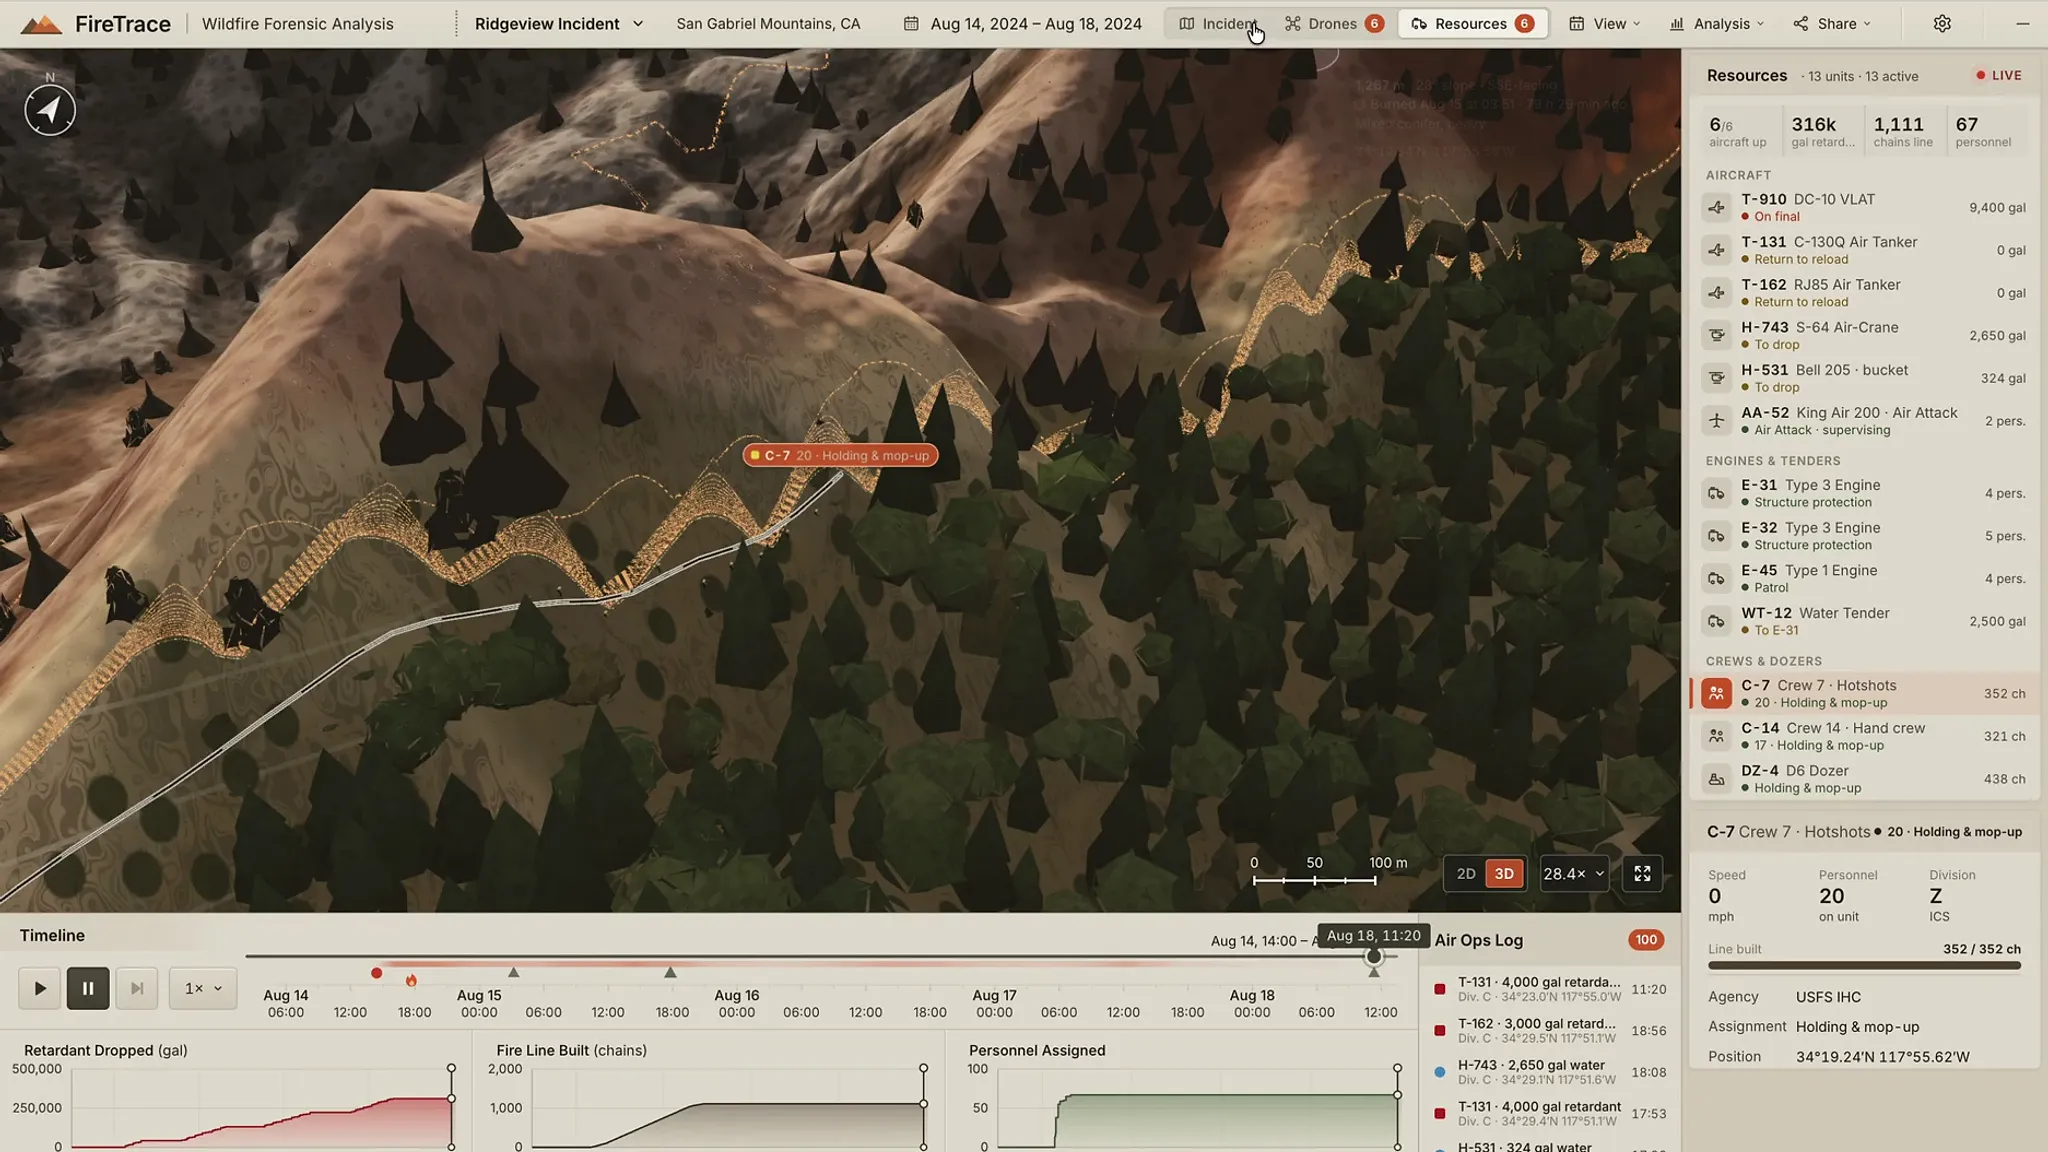Viewport: 2048px width, 1152px height.
Task: Open the 28.4× zoom level dropdown
Action: click(1574, 873)
